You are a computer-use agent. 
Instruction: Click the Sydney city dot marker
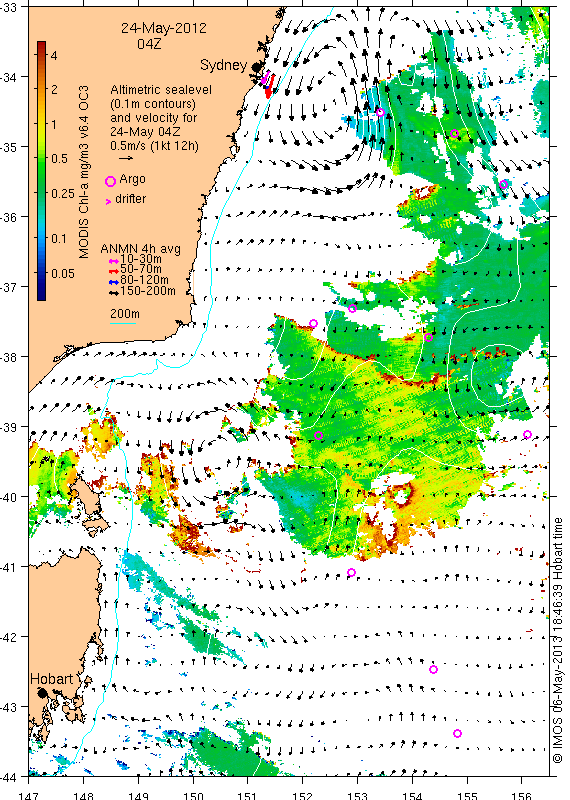(x=256, y=67)
